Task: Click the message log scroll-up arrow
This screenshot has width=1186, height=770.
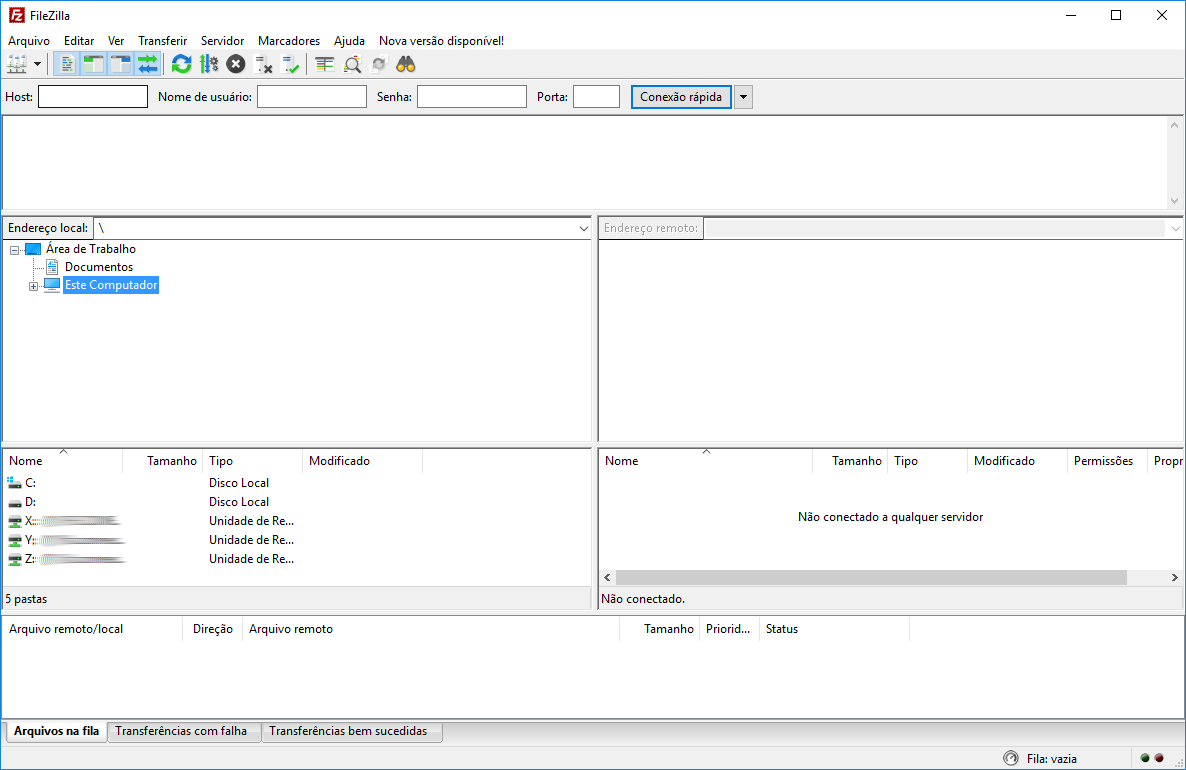Action: [x=1175, y=126]
